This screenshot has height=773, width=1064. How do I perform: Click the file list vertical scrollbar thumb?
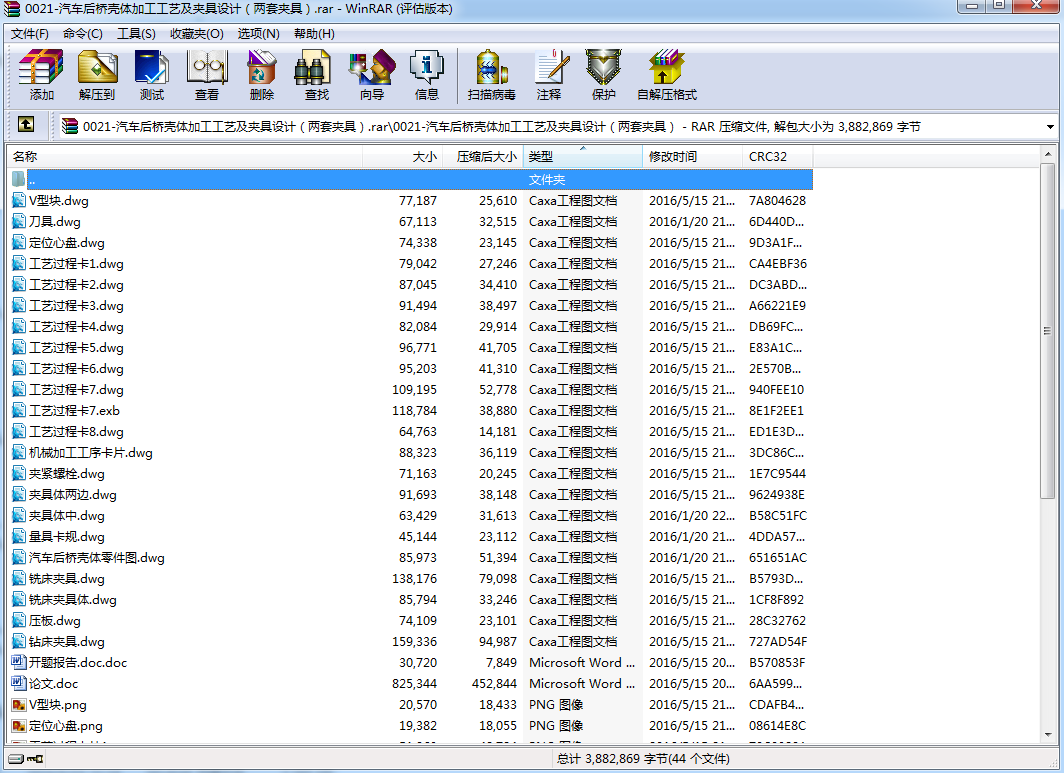click(1047, 331)
